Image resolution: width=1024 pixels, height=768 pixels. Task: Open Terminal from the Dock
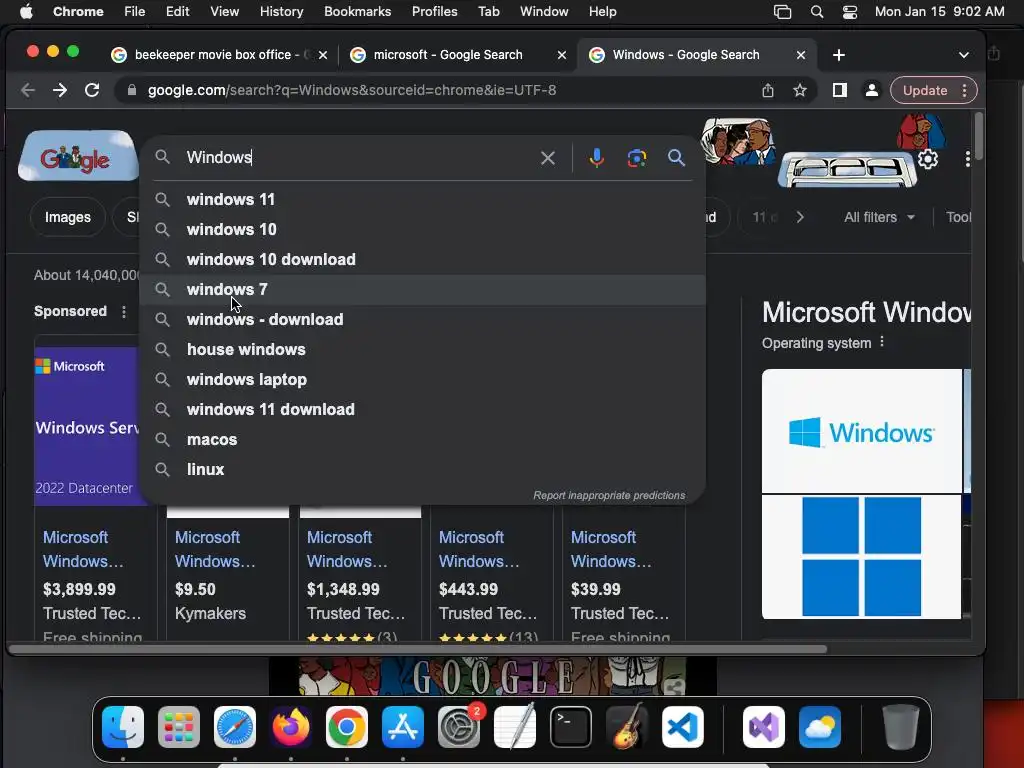(x=571, y=727)
